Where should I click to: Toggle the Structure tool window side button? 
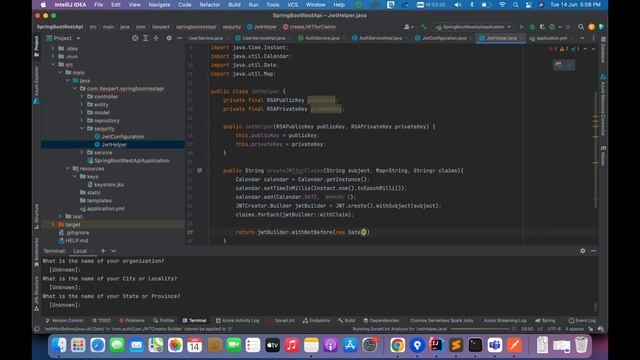coord(36,217)
